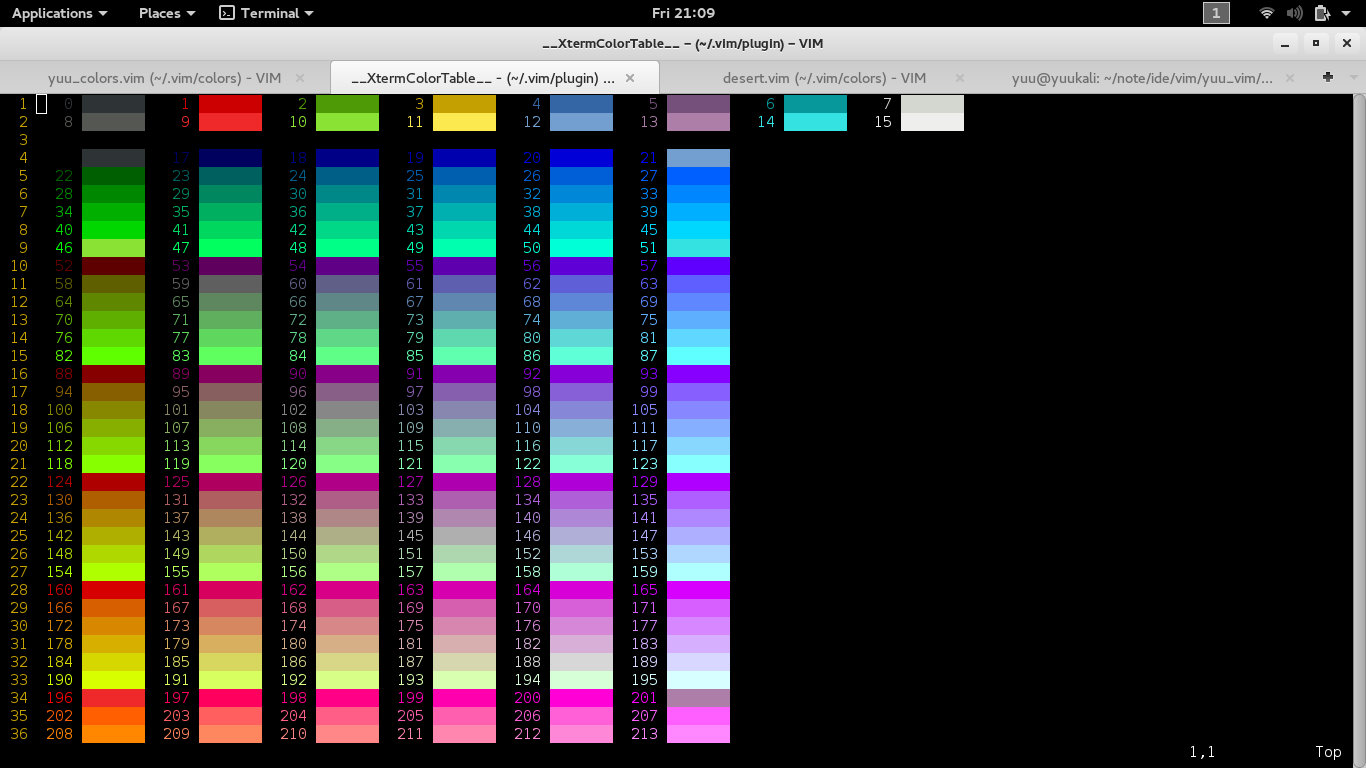Switch to the yuu_colors.vim tab
This screenshot has height=768, width=1366.
pos(164,78)
